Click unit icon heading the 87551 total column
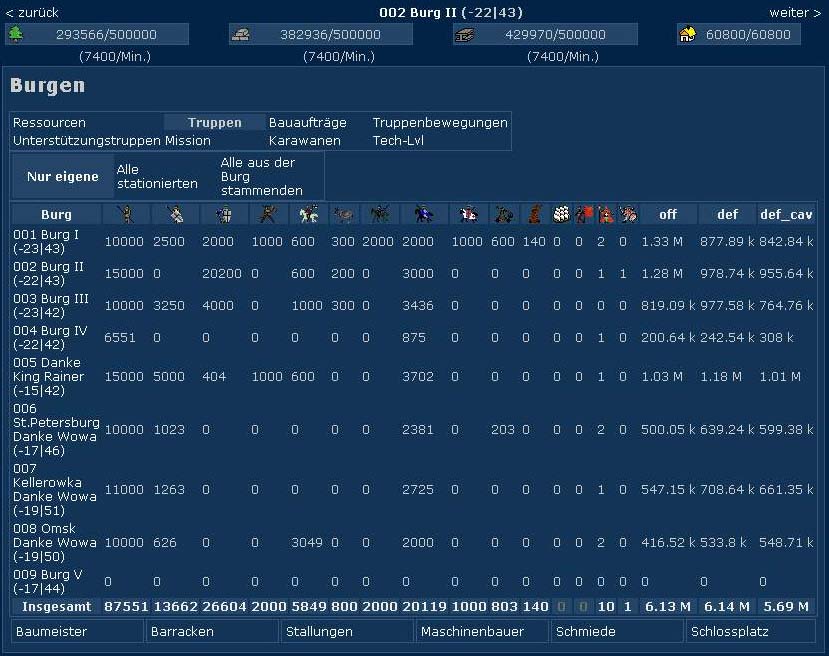829x656 pixels. 125,214
